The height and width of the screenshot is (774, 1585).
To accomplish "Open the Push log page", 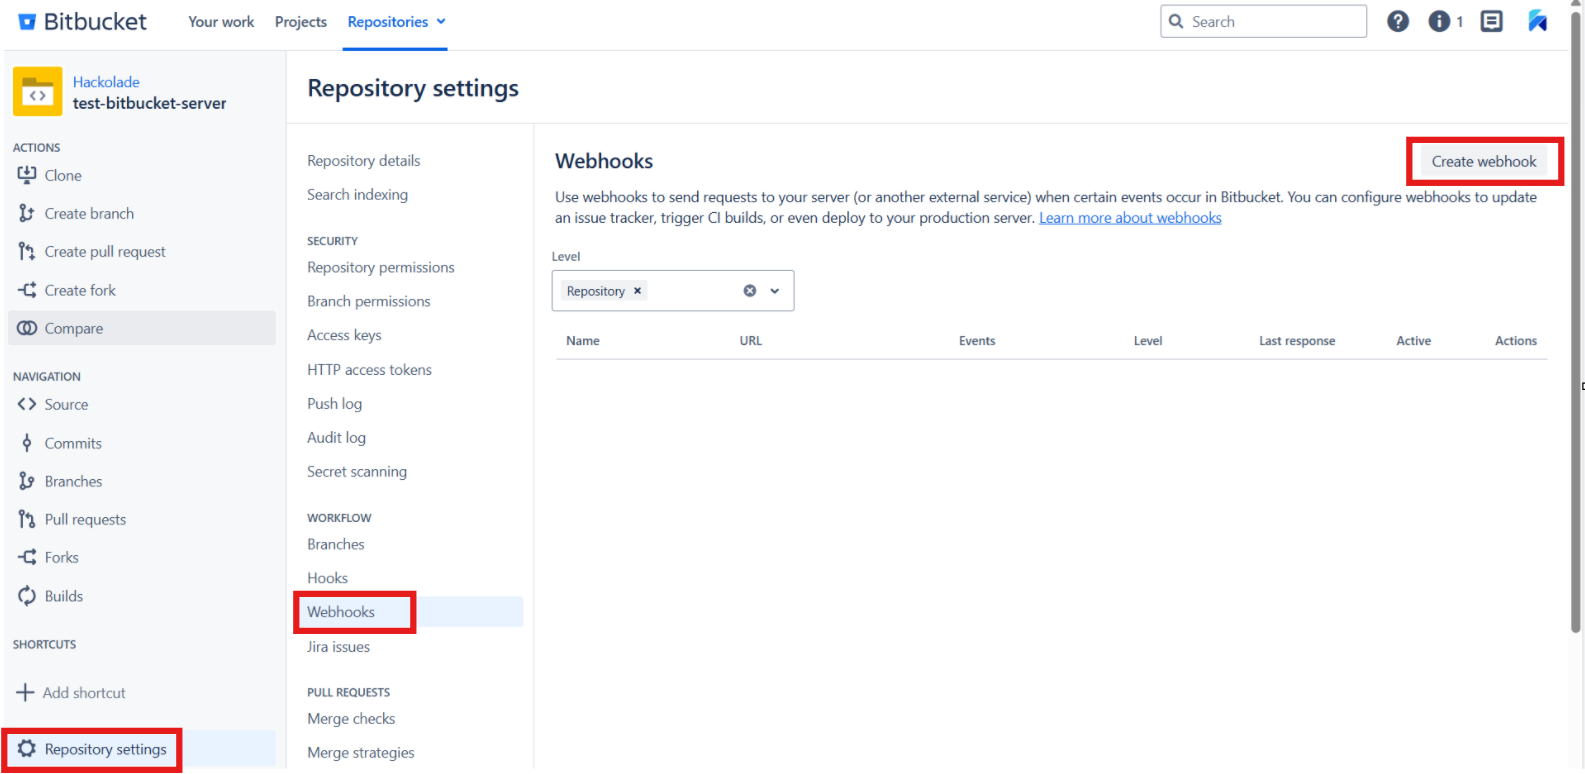I will [335, 403].
